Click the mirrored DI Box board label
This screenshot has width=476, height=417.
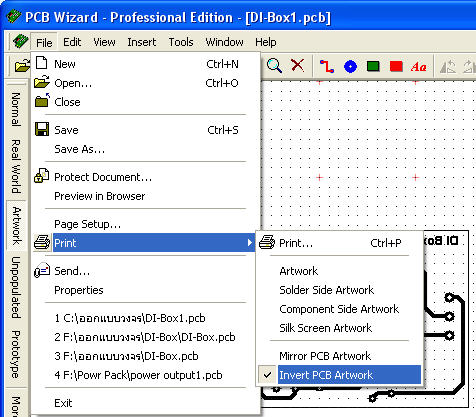[x=441, y=241]
